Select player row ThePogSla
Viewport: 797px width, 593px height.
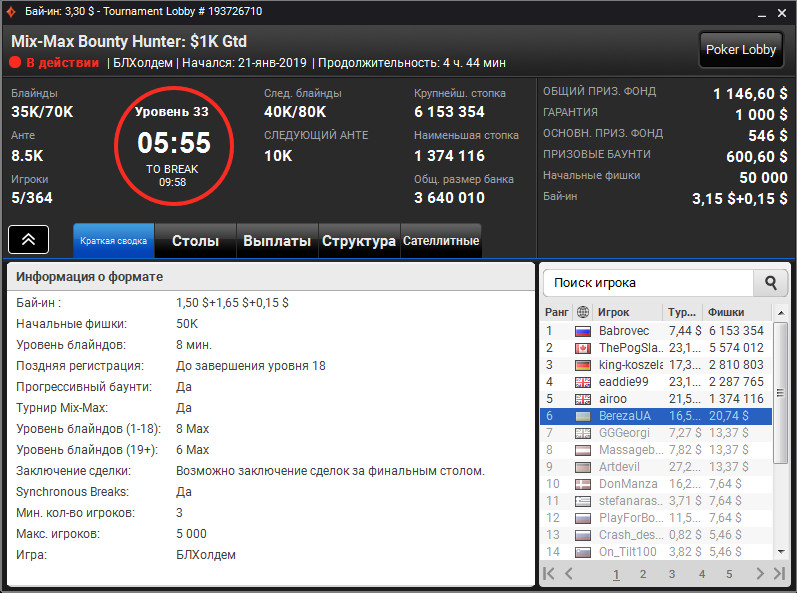pyautogui.click(x=656, y=348)
